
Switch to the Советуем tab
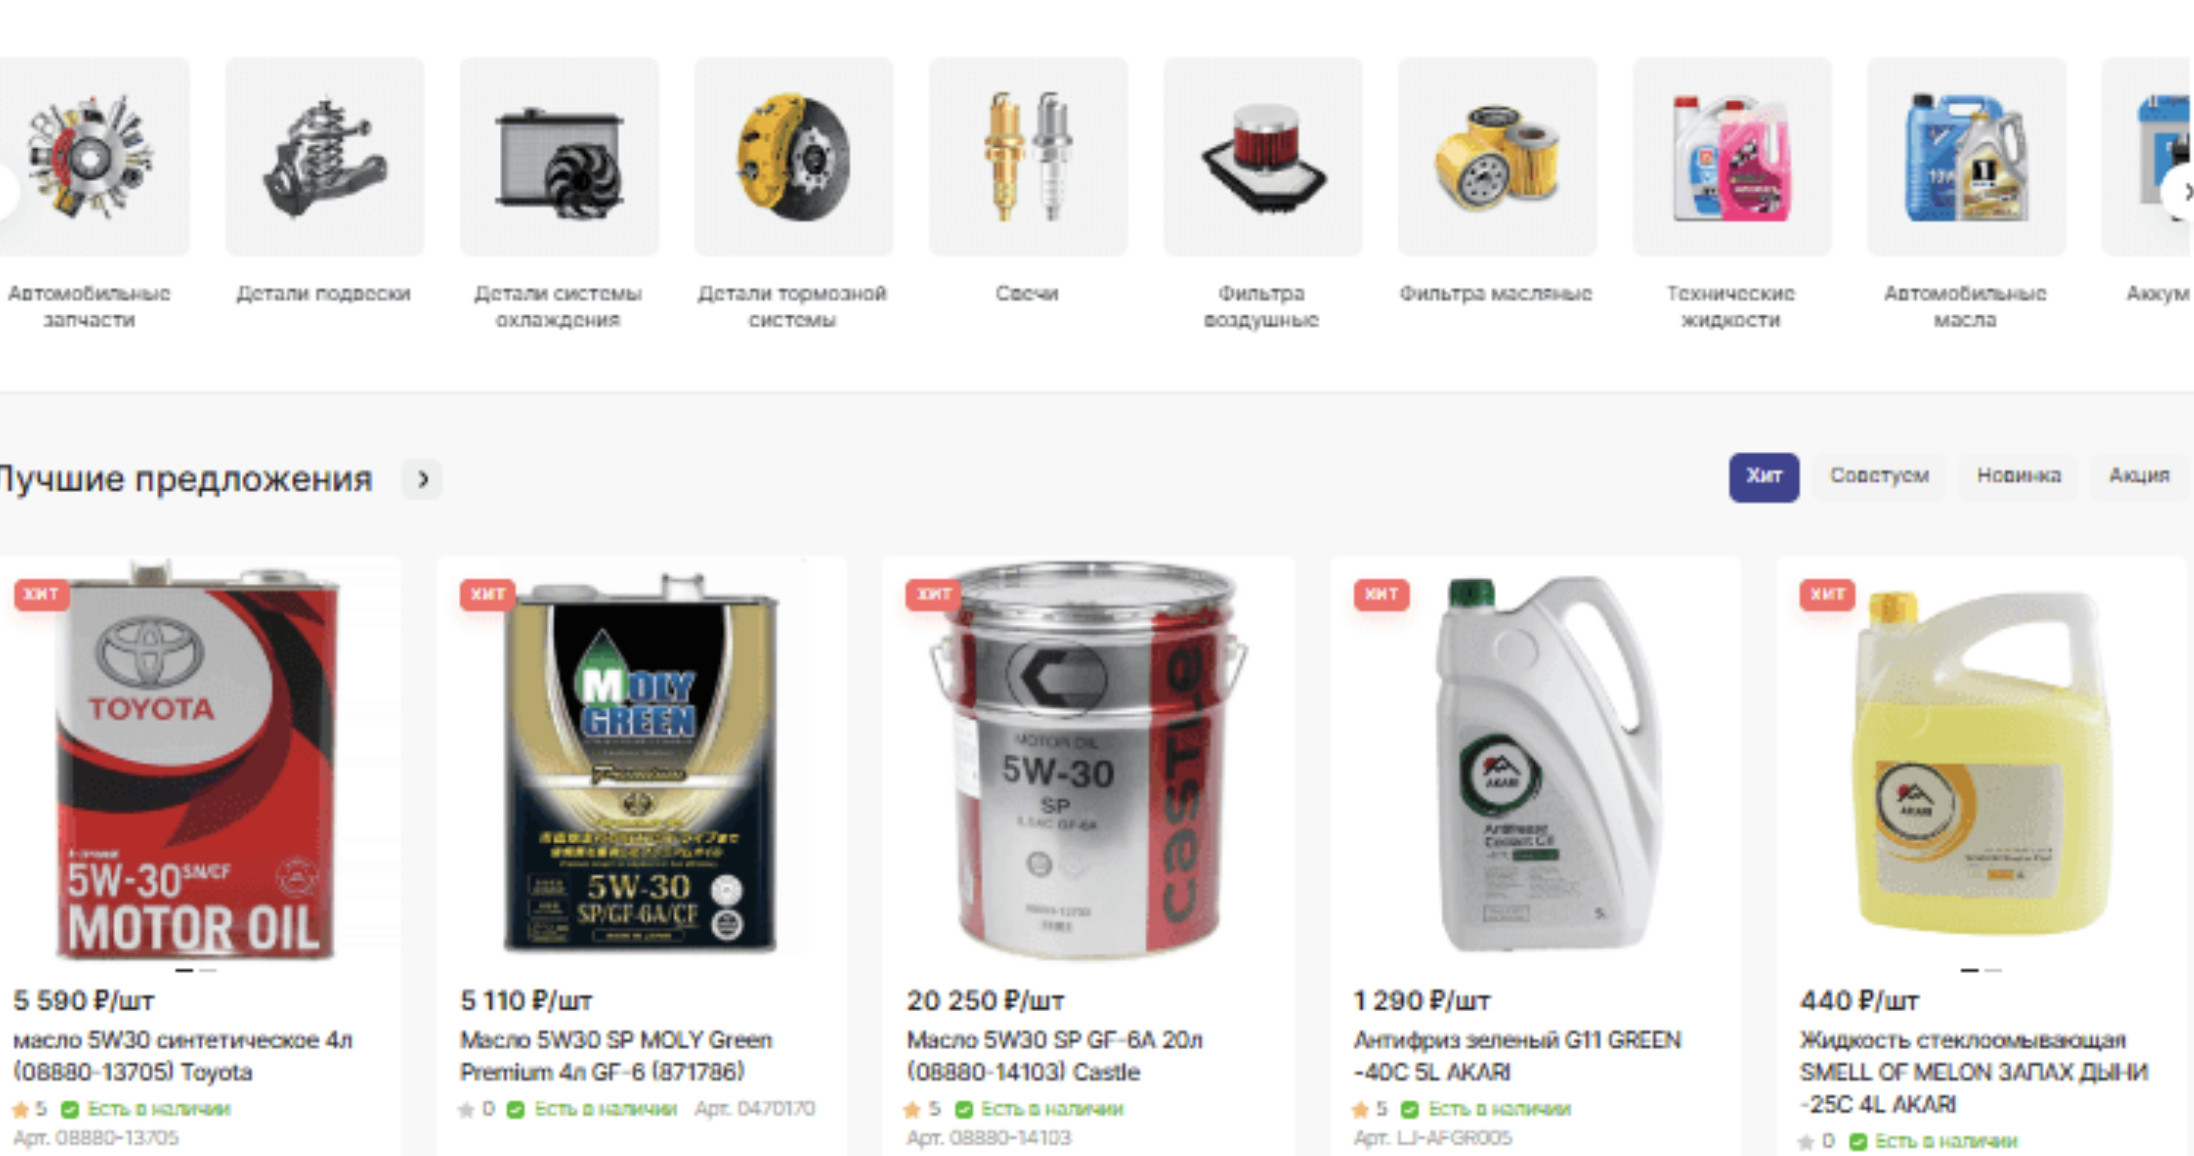point(1879,477)
